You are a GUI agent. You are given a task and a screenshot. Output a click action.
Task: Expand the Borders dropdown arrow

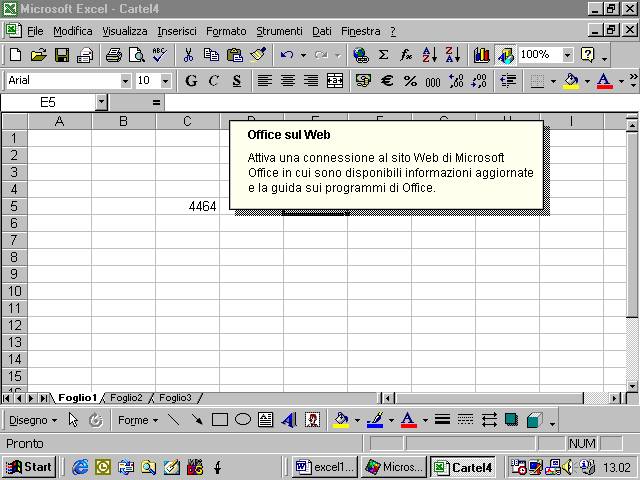(553, 81)
